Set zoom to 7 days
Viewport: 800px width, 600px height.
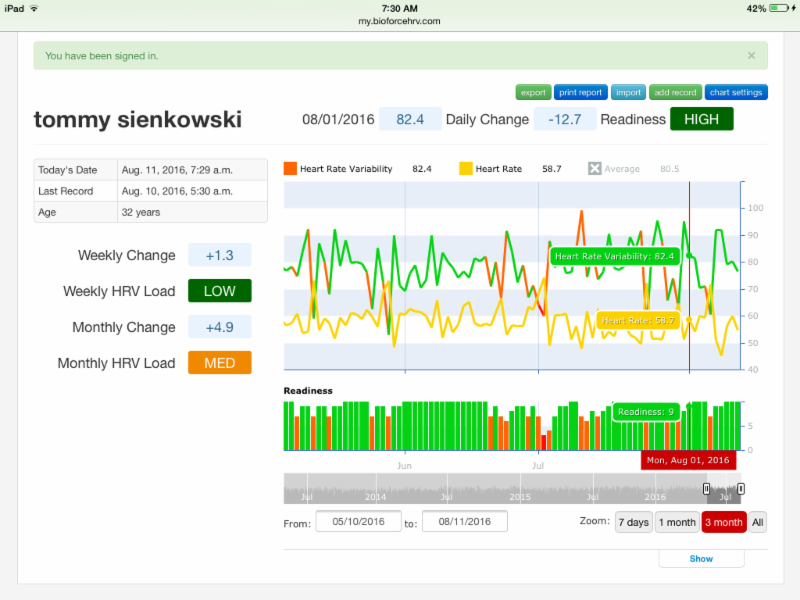[632, 522]
